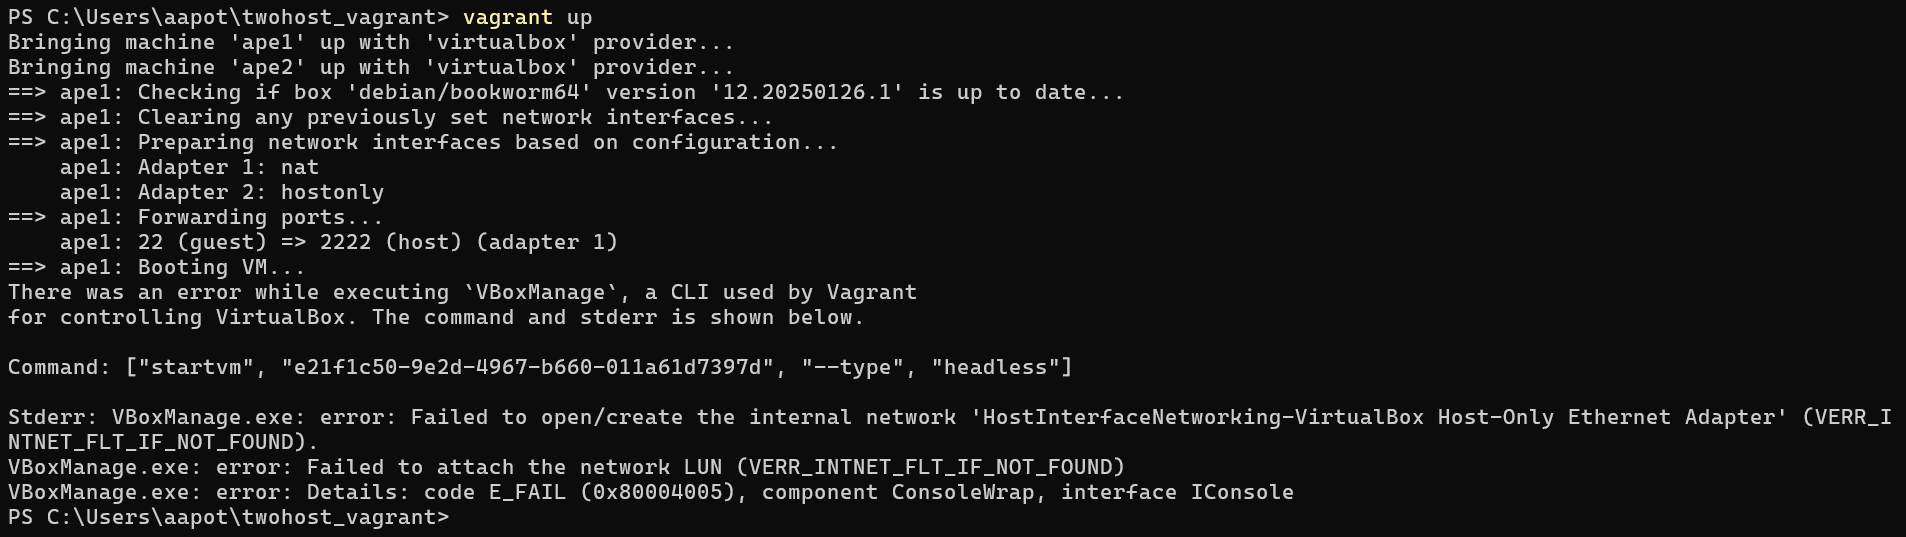Click the 'up' argument after vagrant
The width and height of the screenshot is (1906, 537).
coord(579,17)
